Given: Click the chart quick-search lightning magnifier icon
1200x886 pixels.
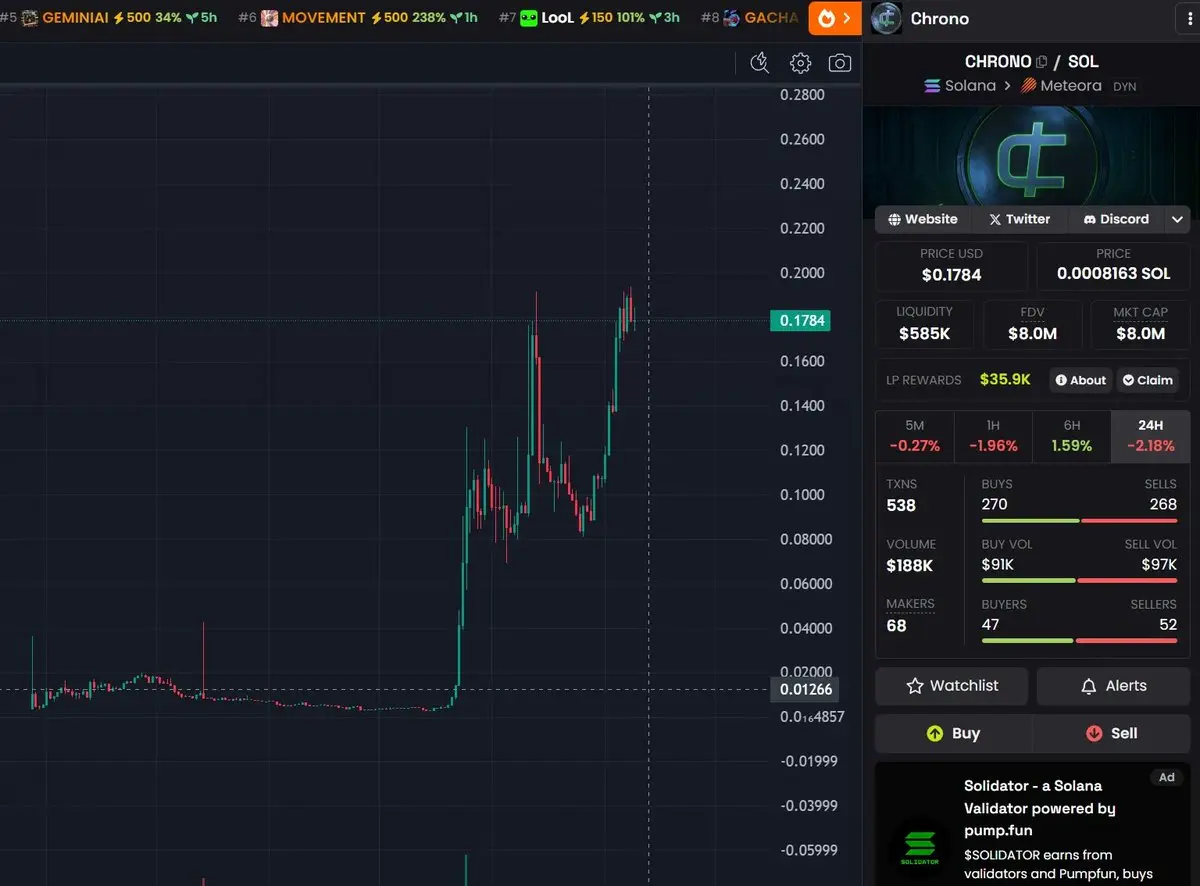Looking at the screenshot, I should 760,63.
